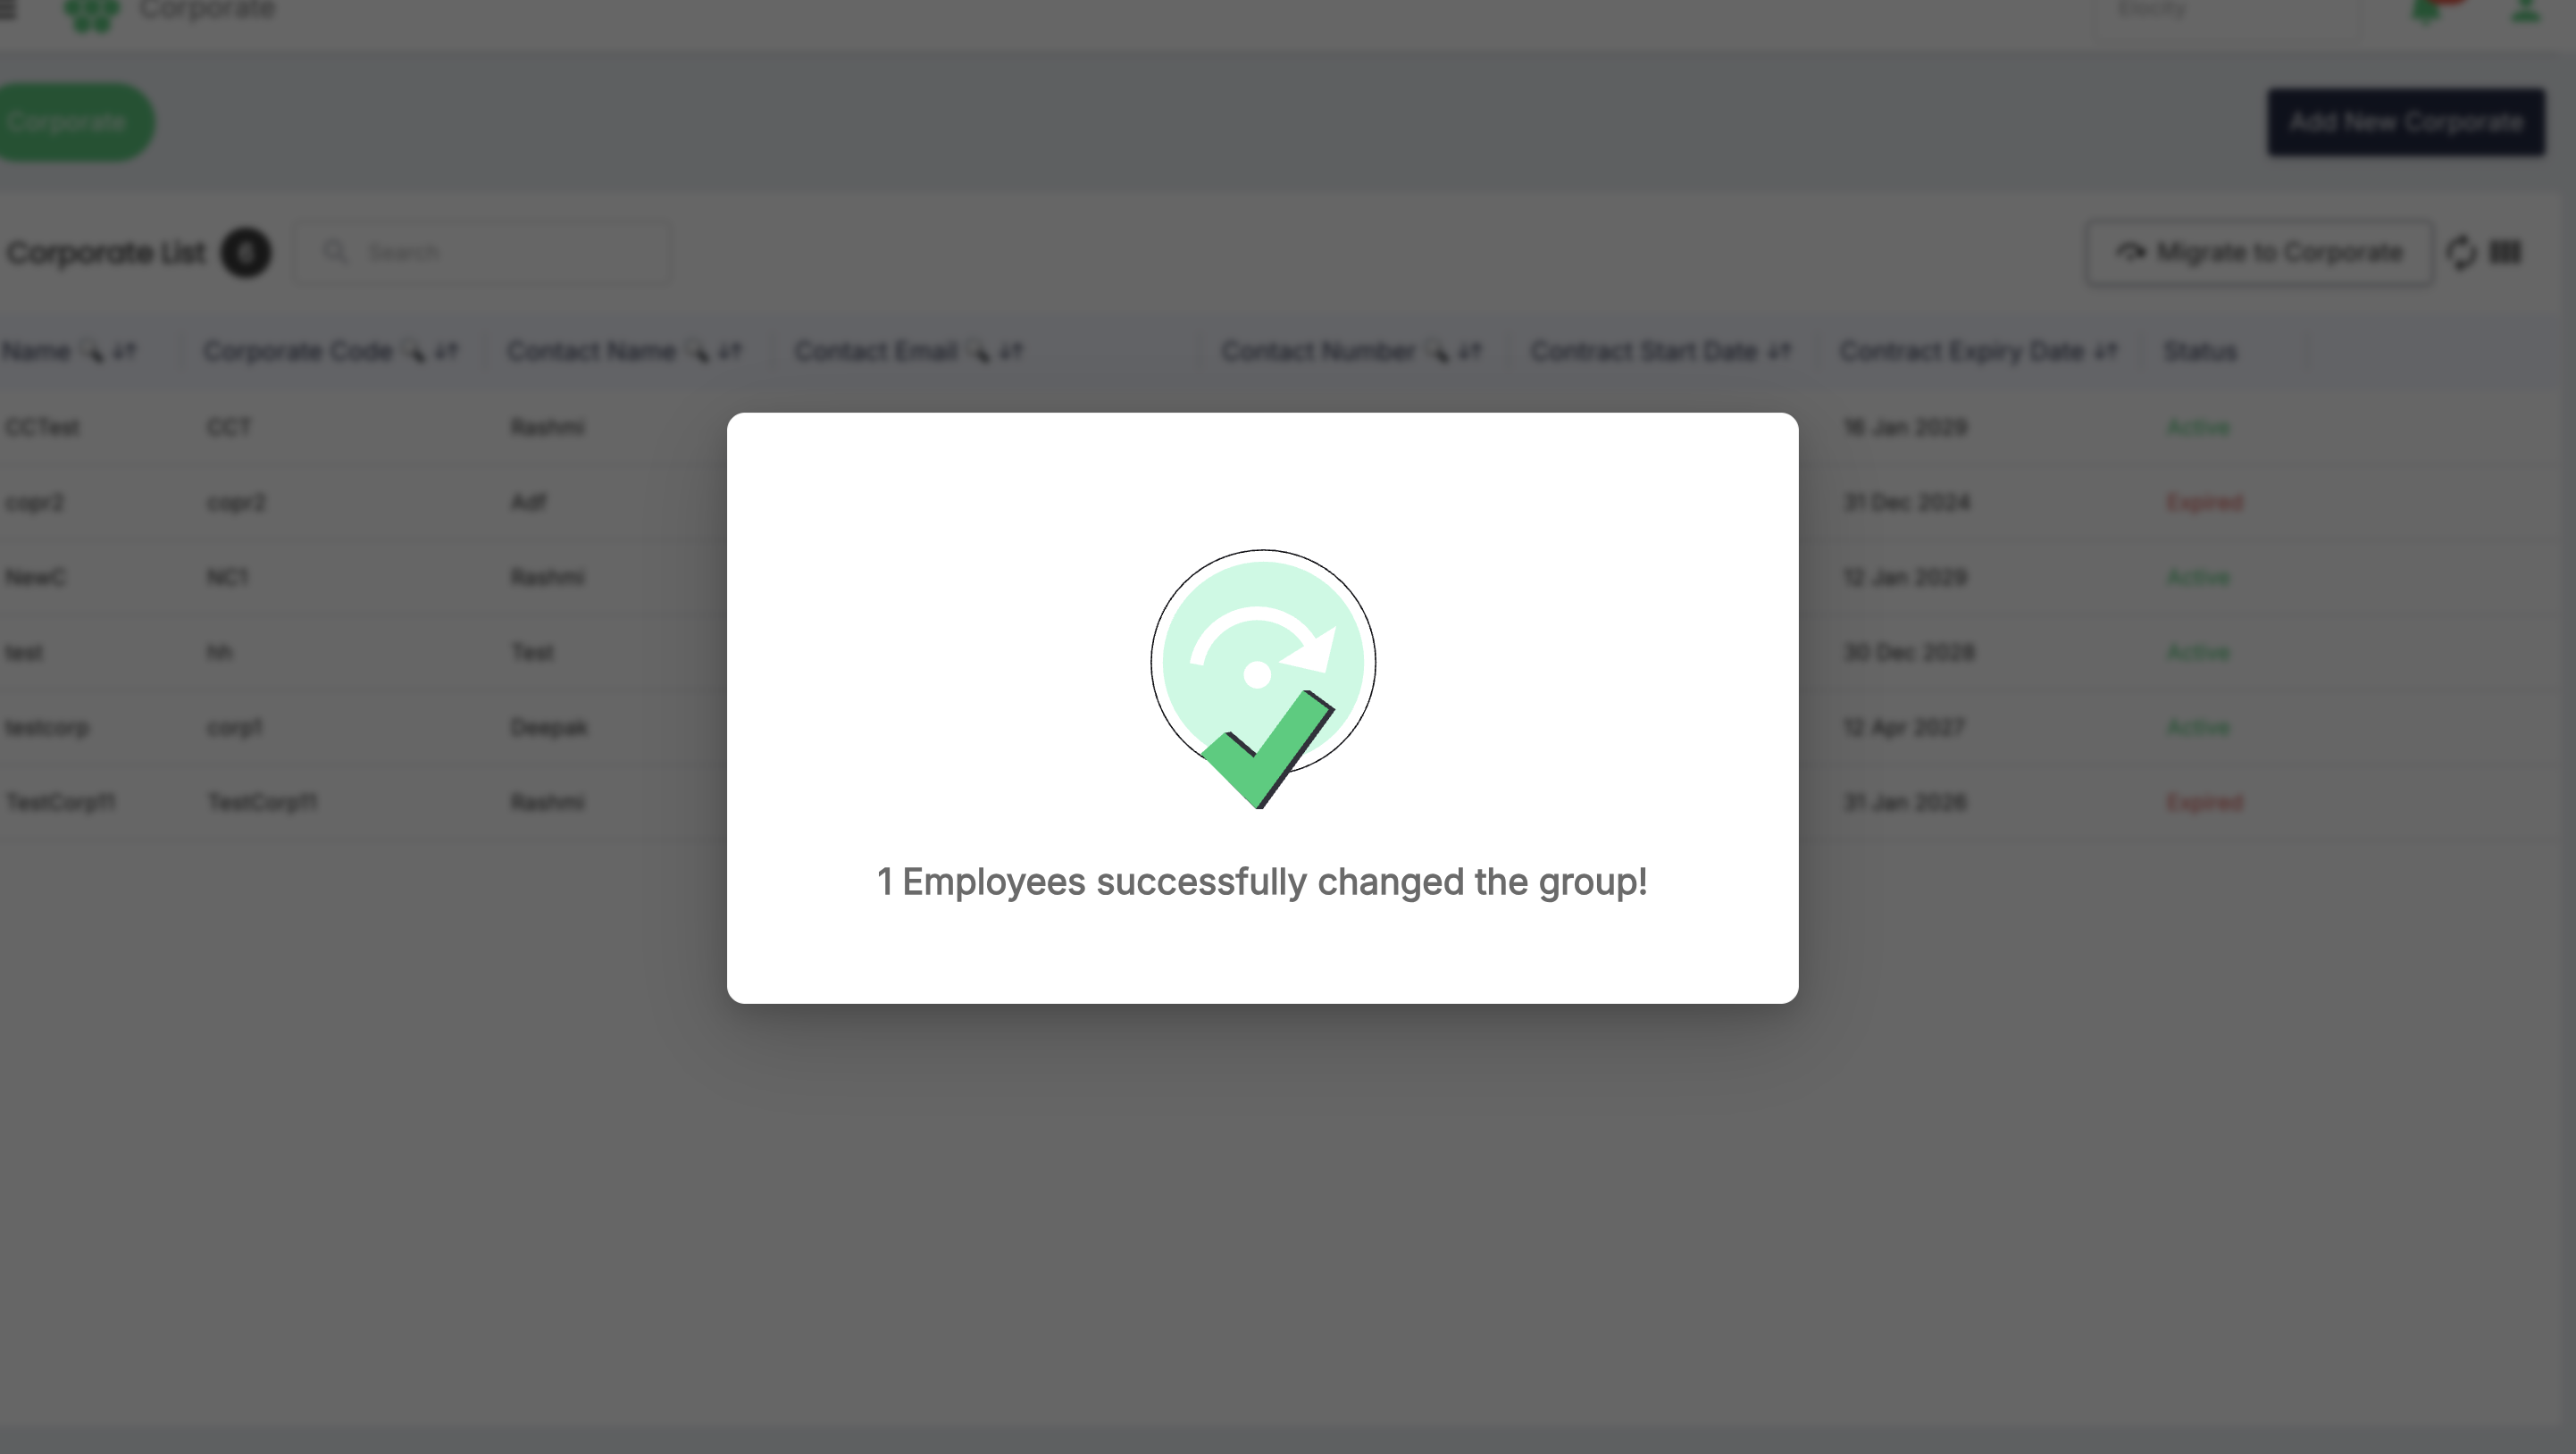Sort by the Corporate Code column

pyautogui.click(x=446, y=351)
